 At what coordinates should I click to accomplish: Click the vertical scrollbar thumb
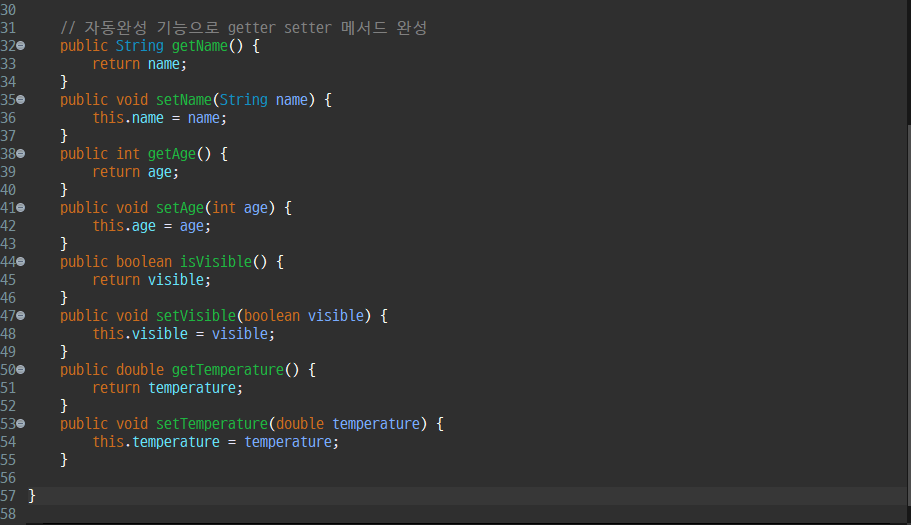tap(909, 314)
